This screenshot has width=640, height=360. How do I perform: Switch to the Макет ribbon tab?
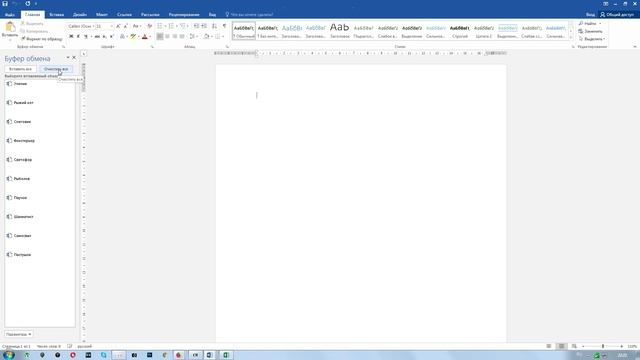point(102,15)
